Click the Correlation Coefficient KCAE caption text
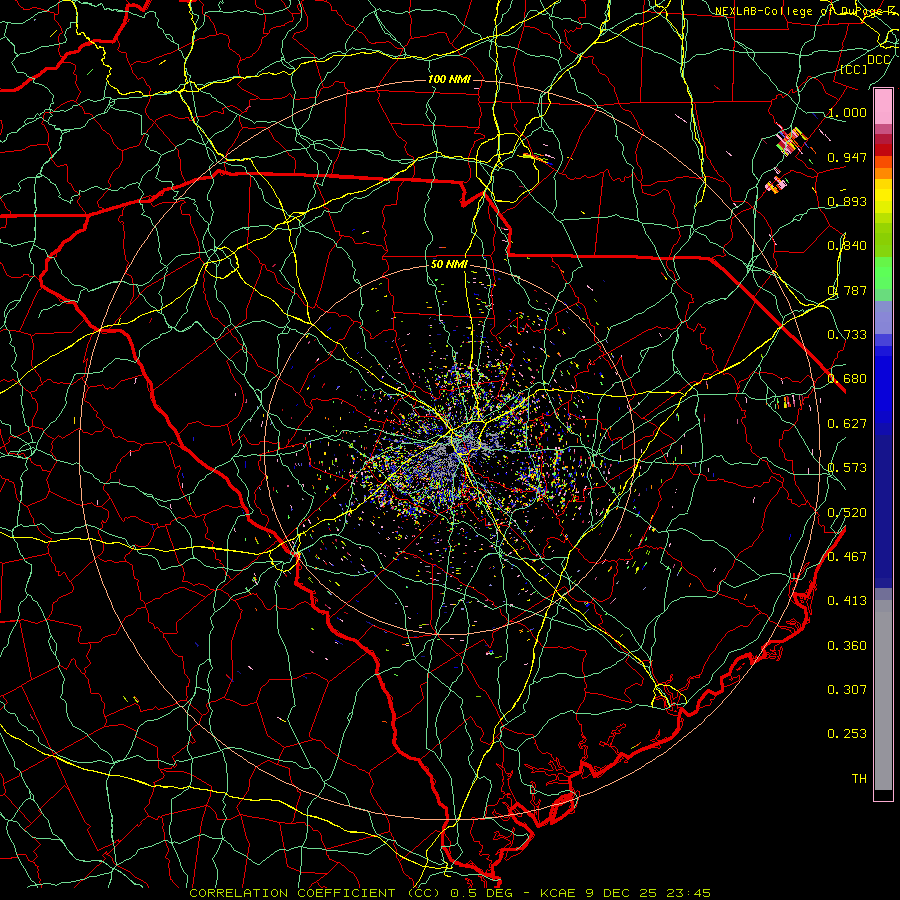The image size is (900, 900). [450, 893]
